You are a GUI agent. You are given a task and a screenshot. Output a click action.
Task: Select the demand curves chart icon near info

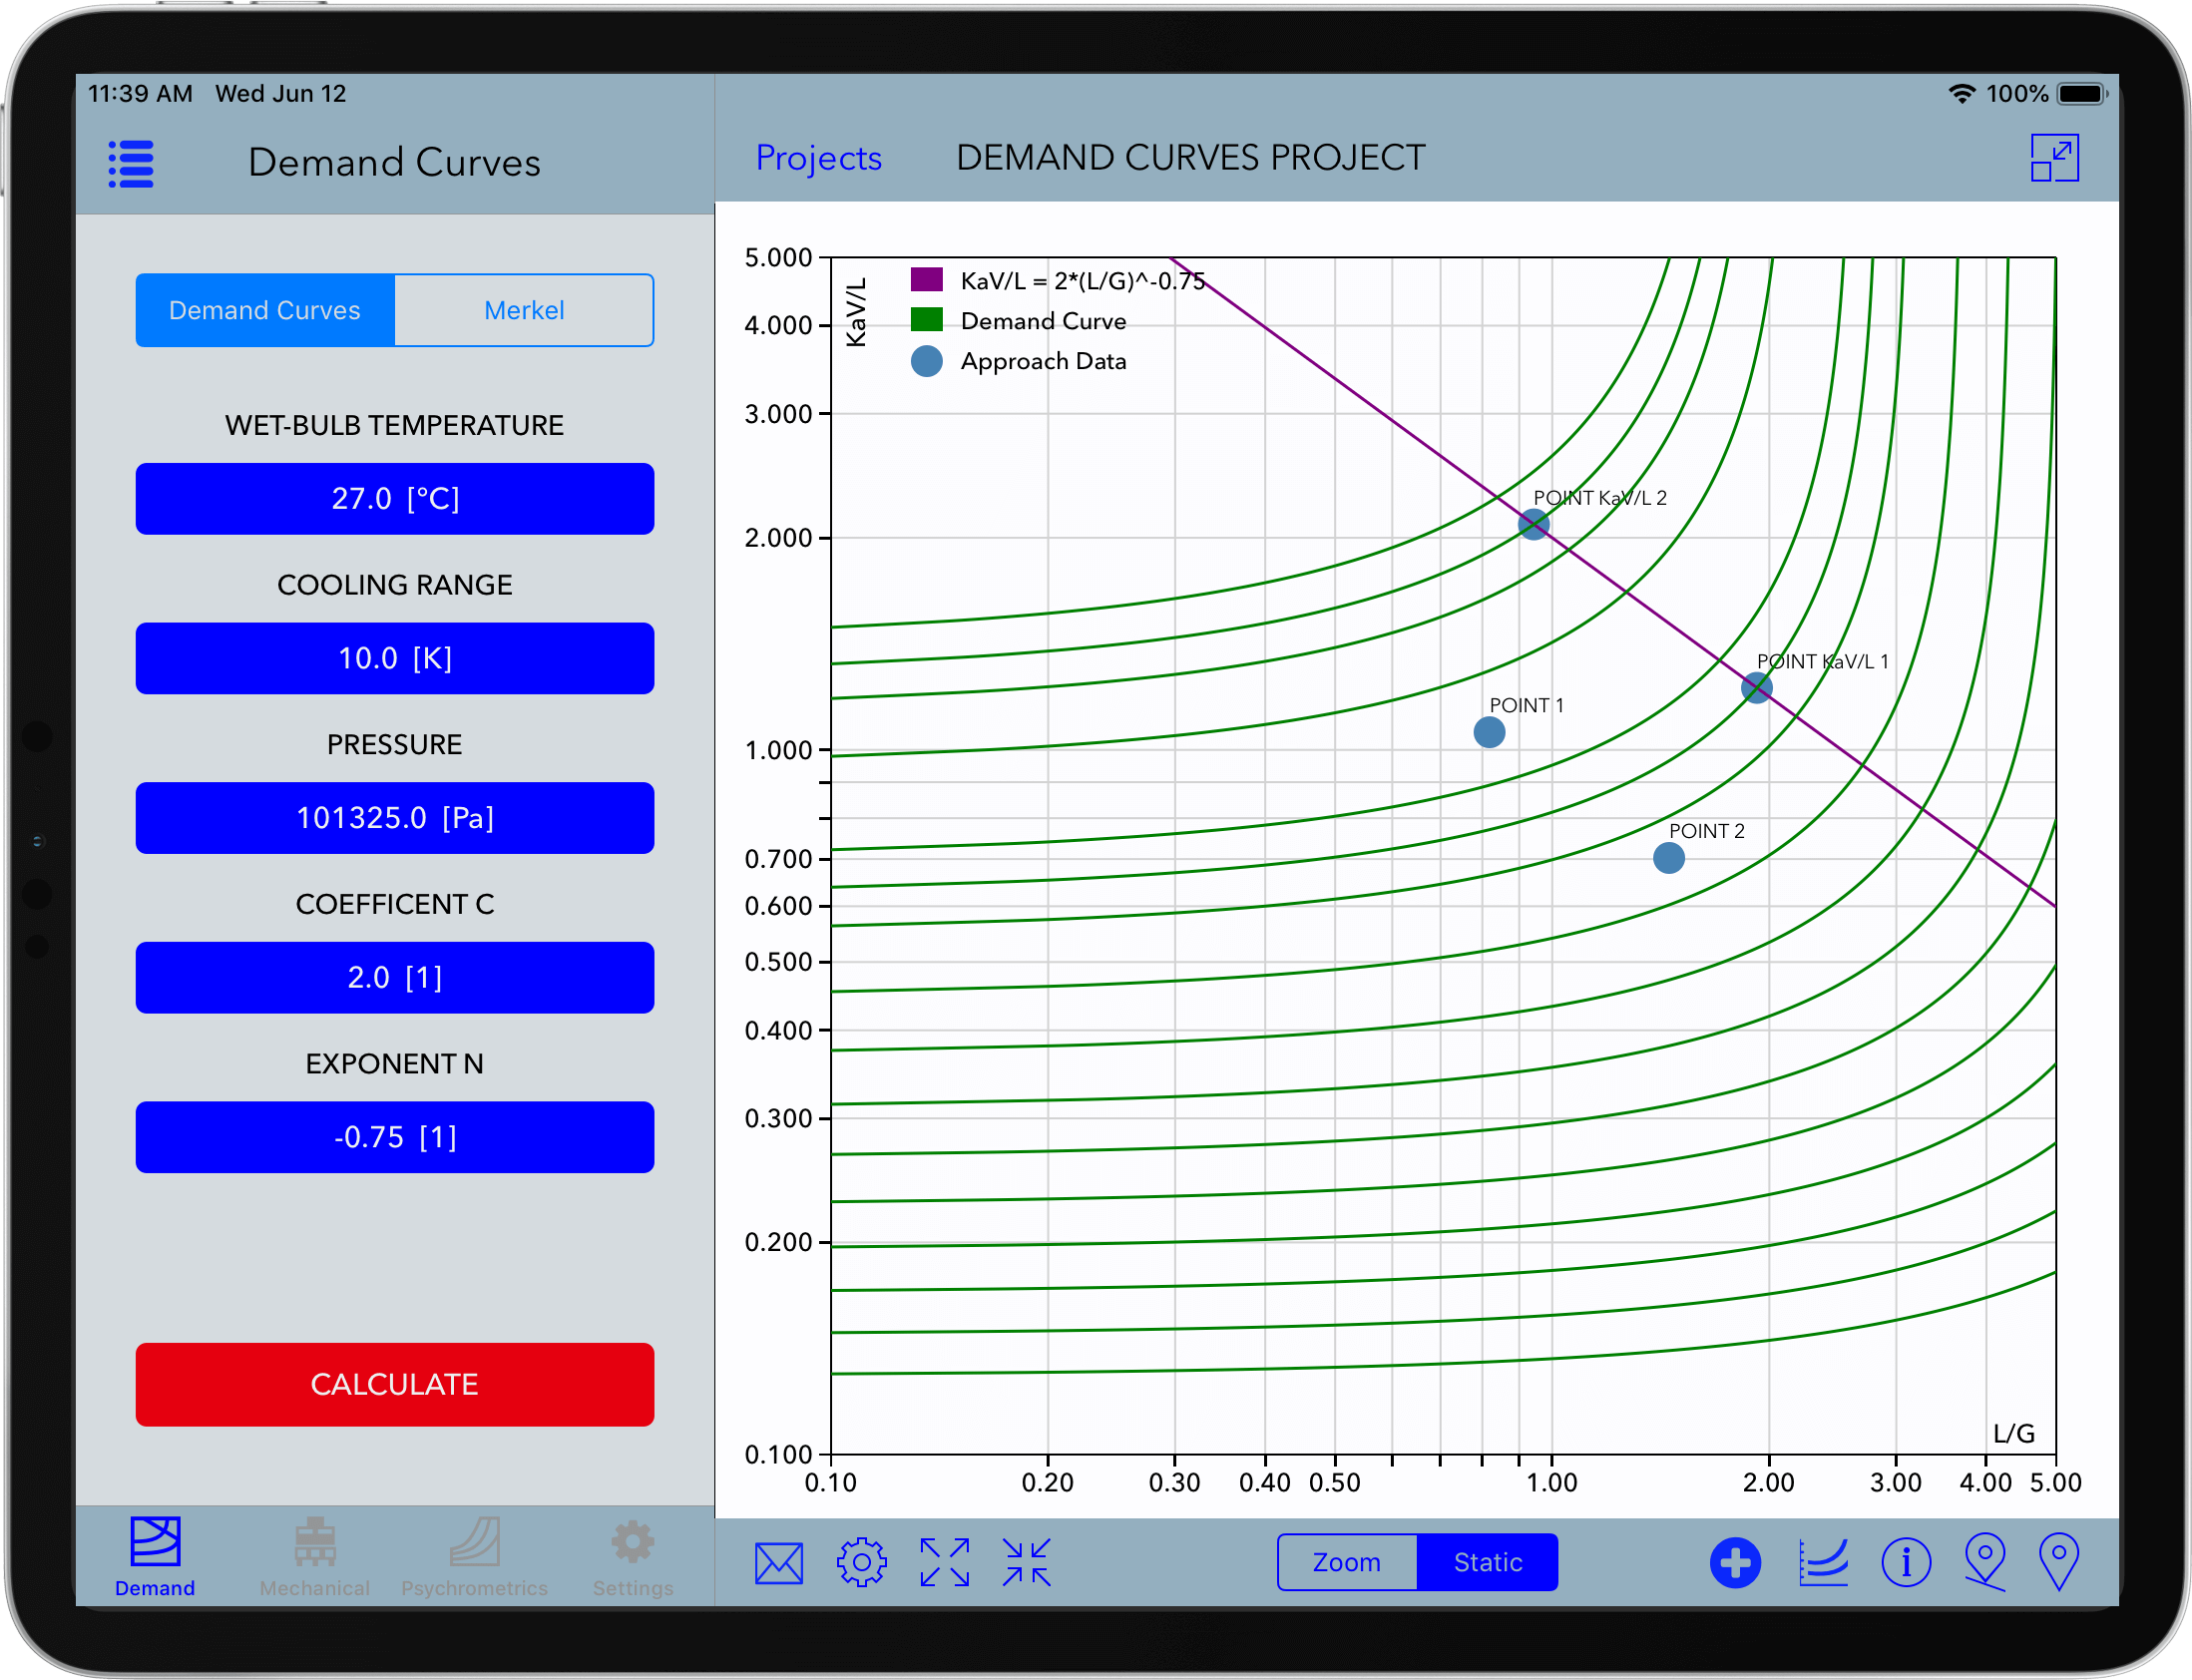tap(1822, 1562)
